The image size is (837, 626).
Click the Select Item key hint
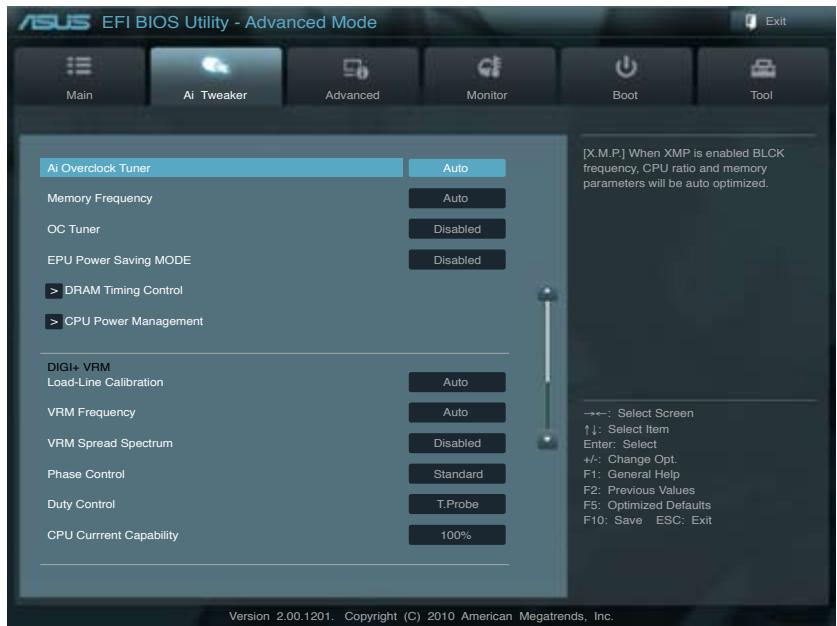click(626, 429)
